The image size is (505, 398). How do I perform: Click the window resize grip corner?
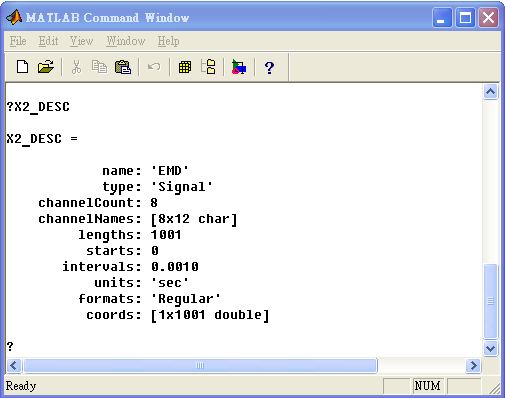pos(494,388)
